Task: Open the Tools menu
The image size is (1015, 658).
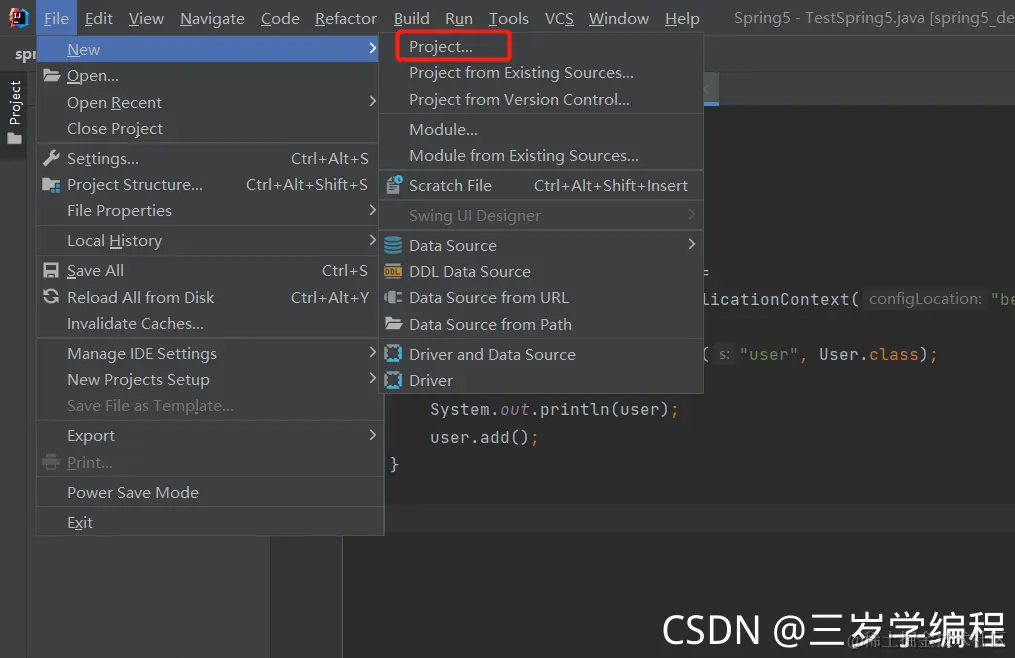Action: 508,19
